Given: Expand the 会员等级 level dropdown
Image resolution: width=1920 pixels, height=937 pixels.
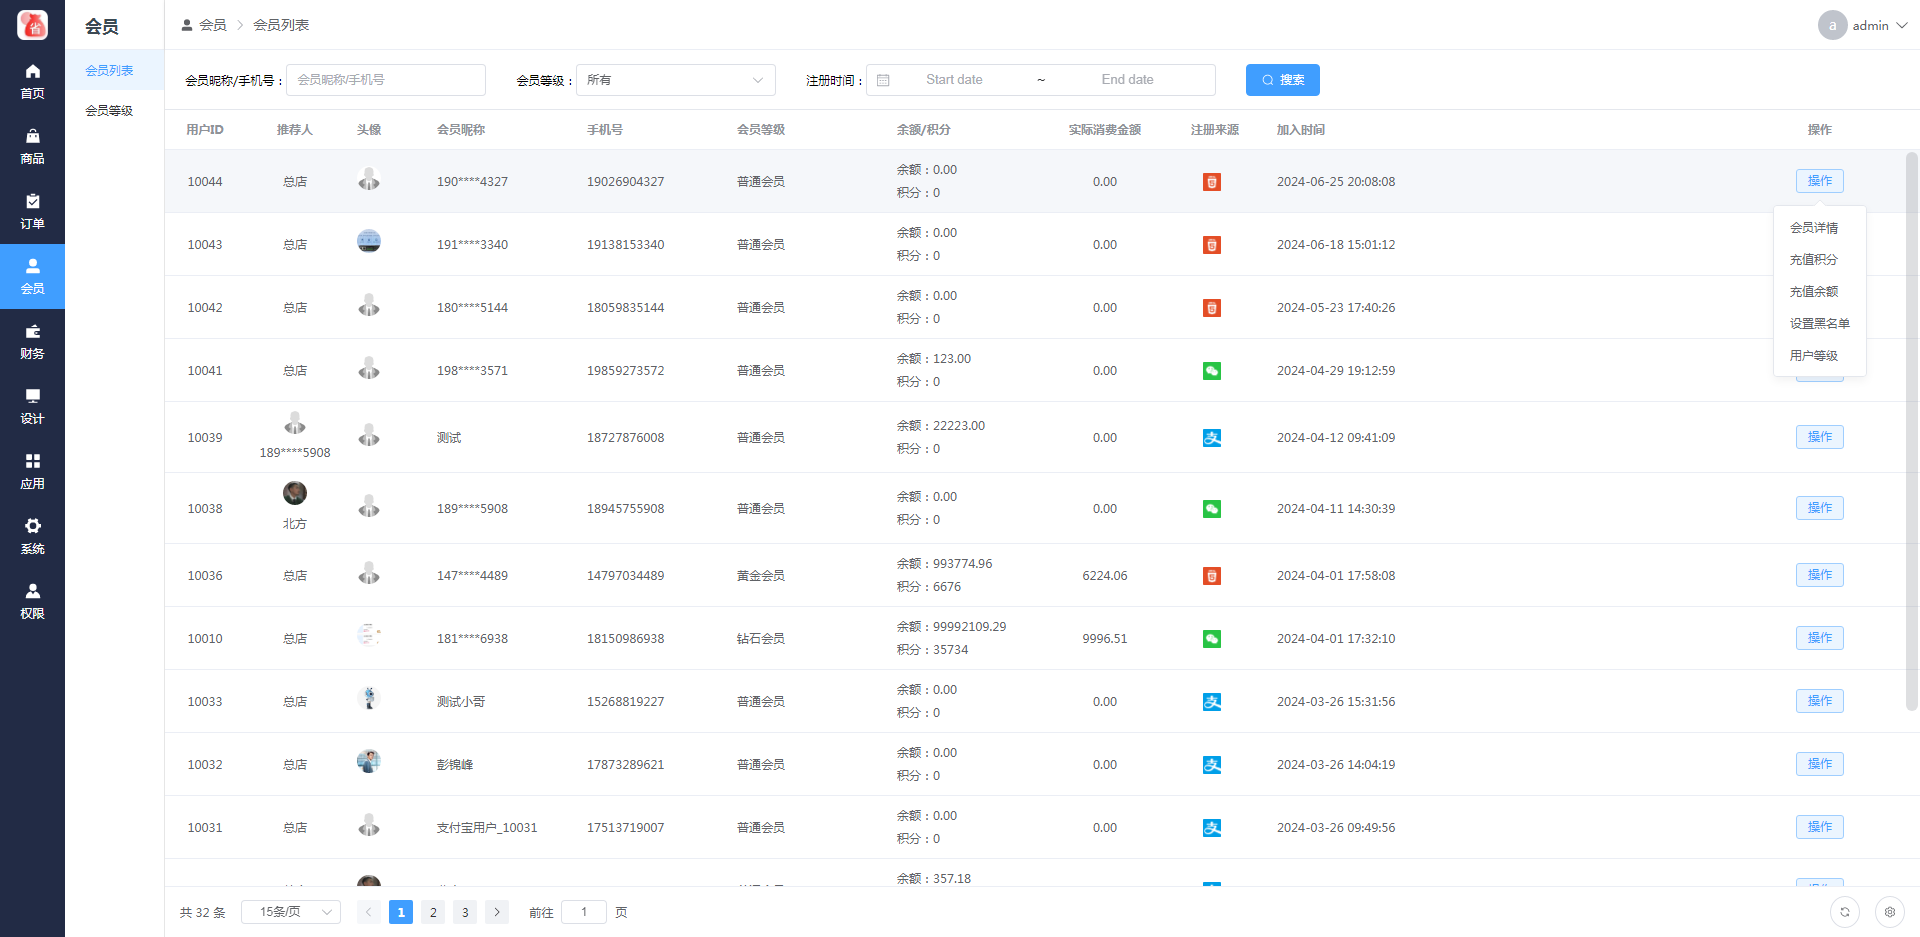Looking at the screenshot, I should tap(675, 80).
